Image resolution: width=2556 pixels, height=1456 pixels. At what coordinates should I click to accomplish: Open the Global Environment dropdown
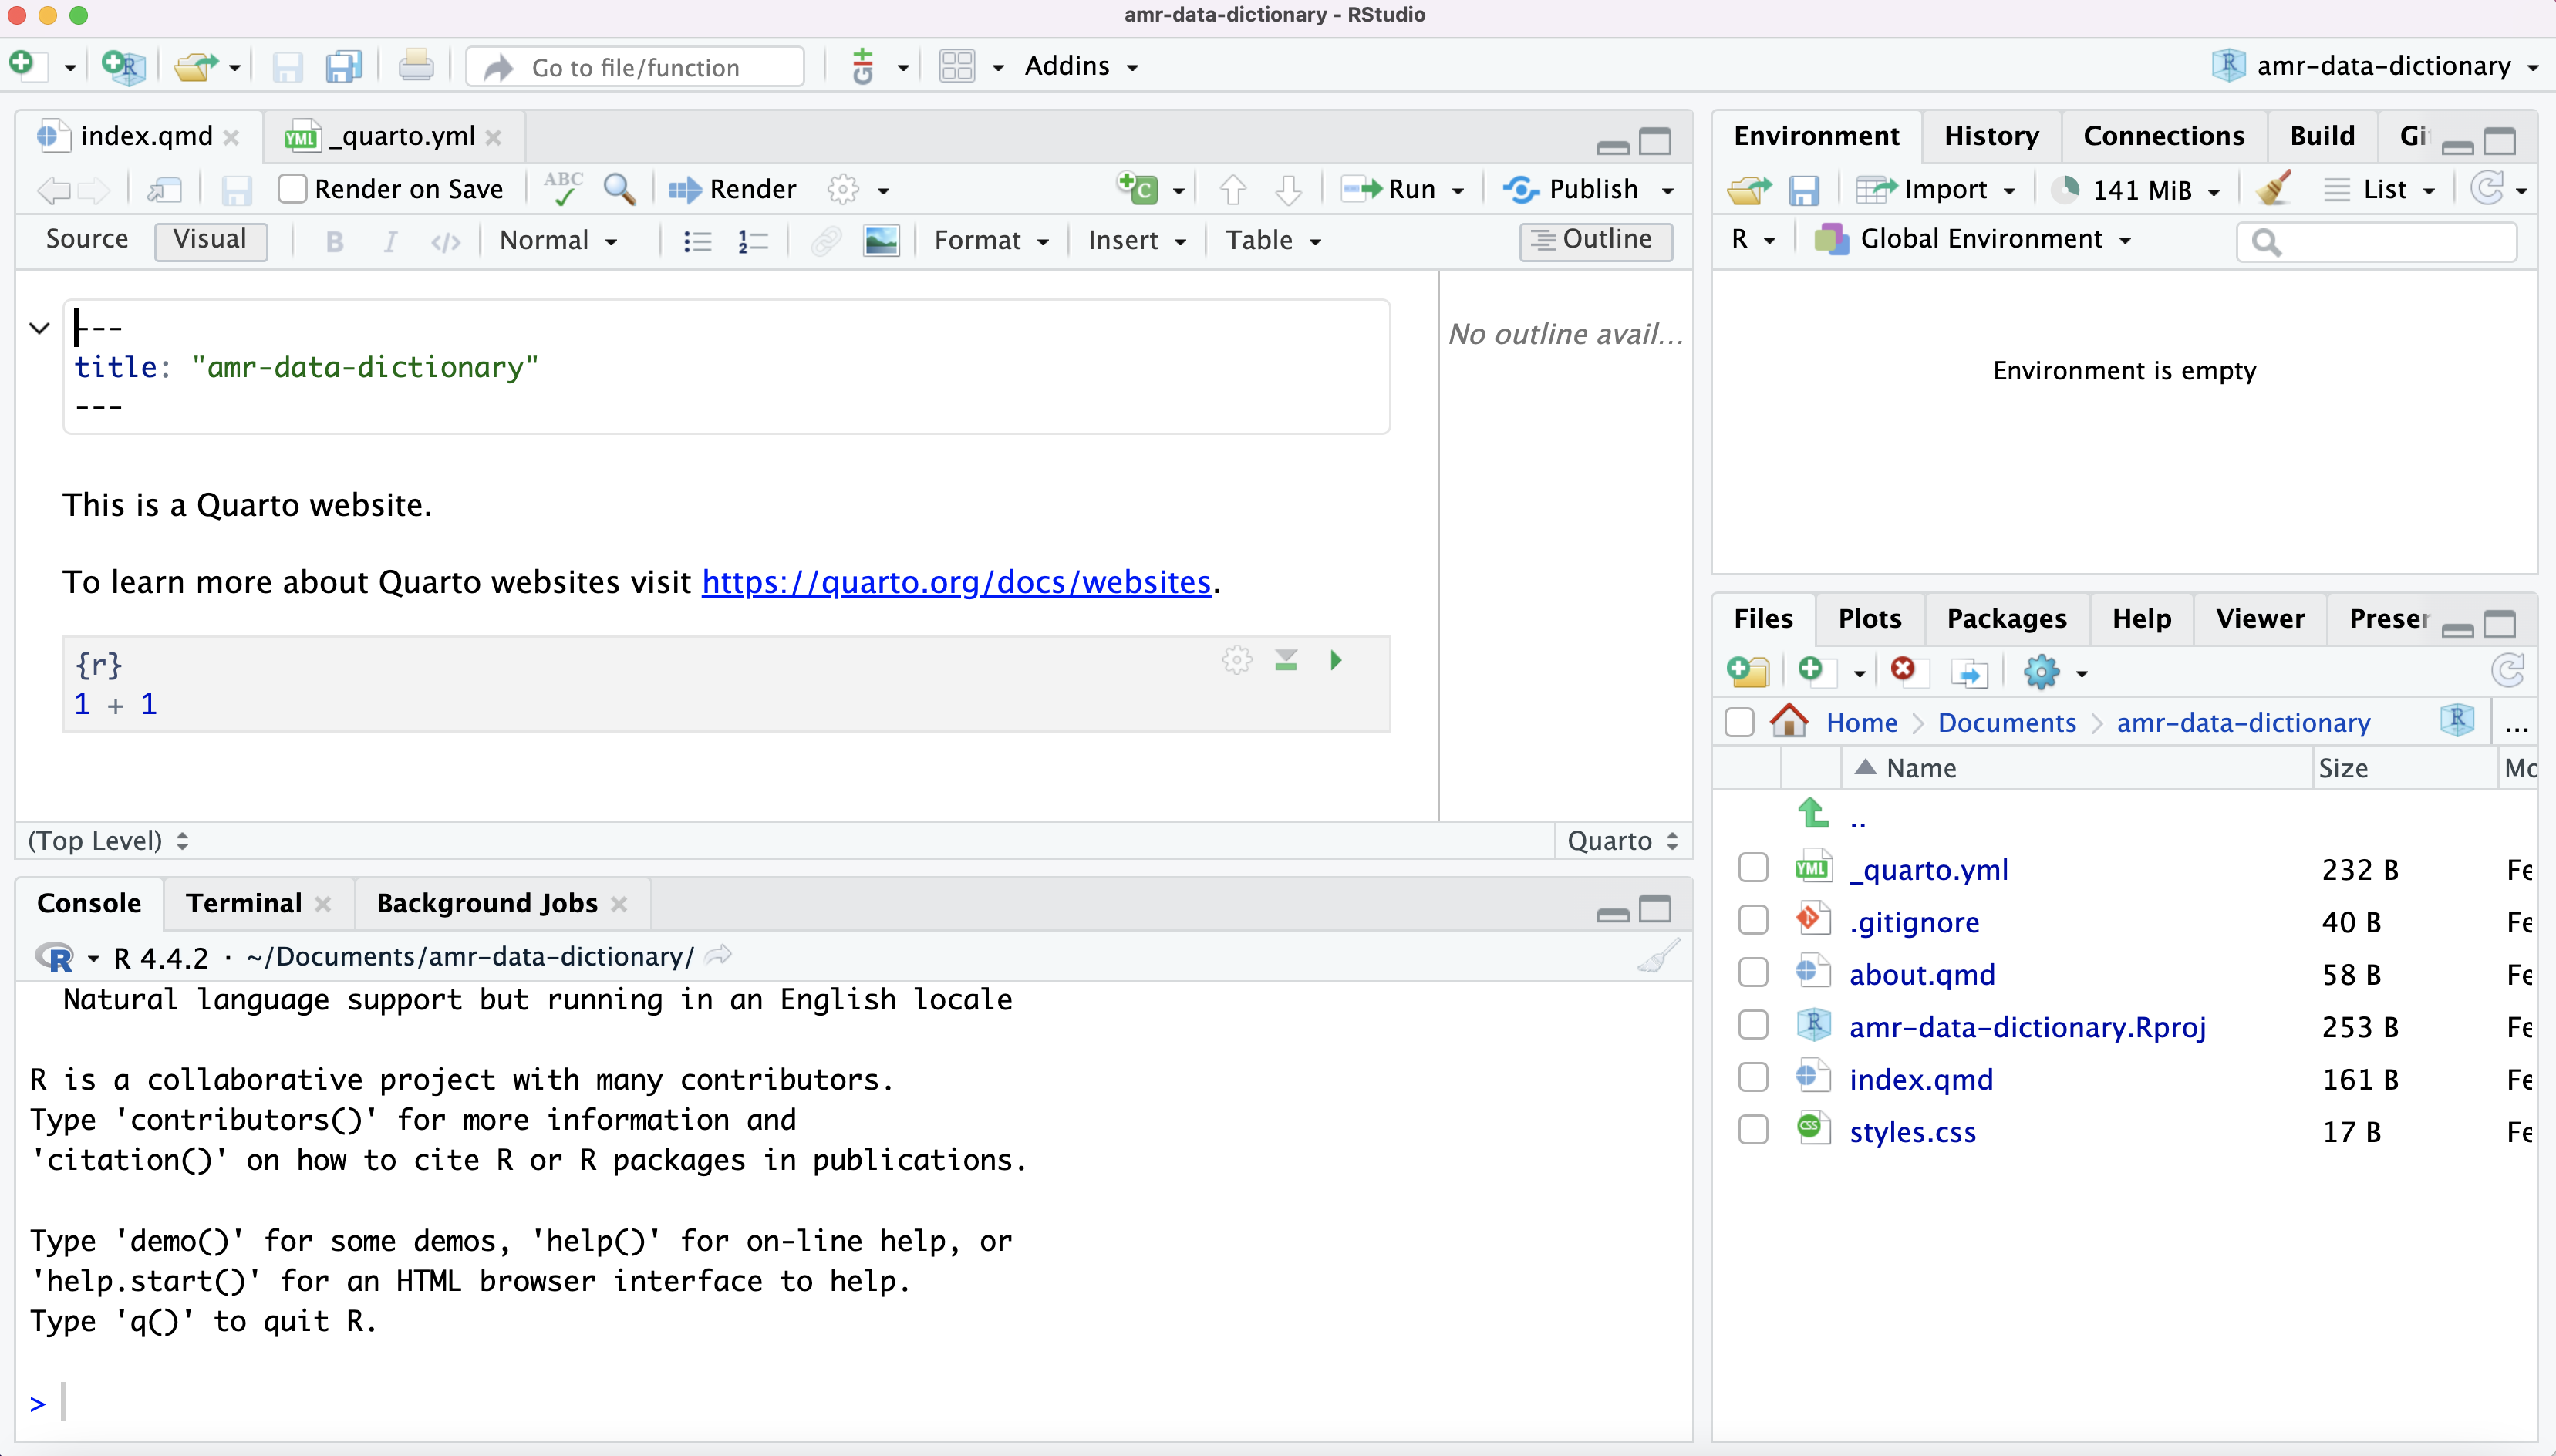click(x=1974, y=240)
